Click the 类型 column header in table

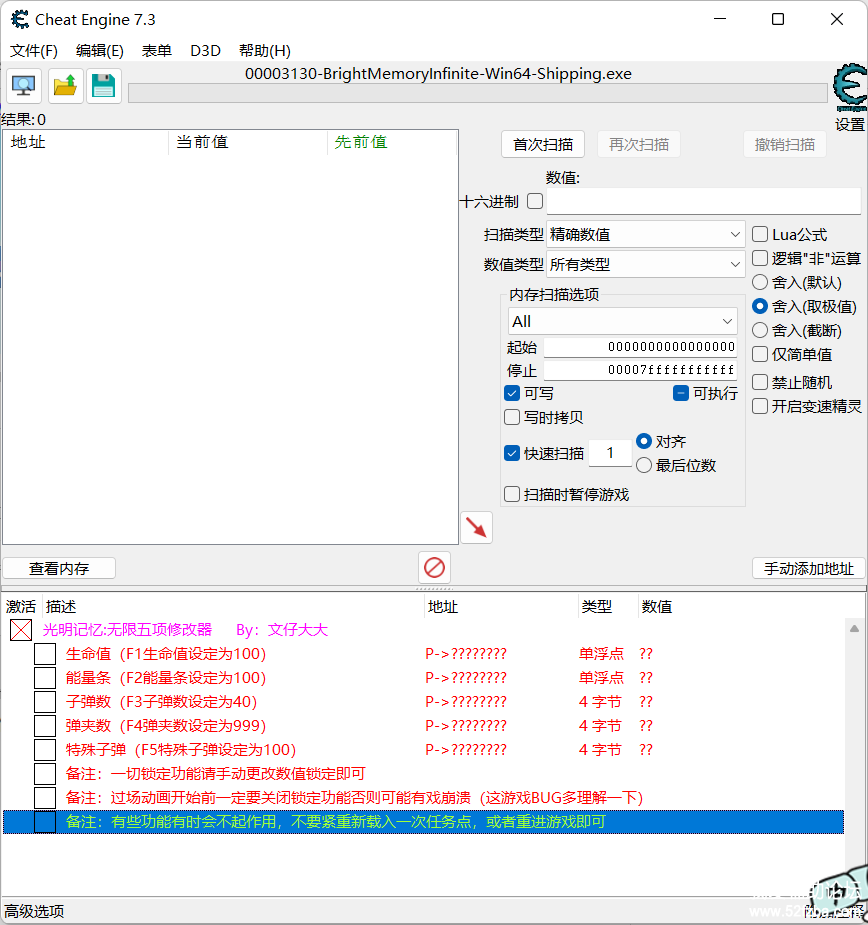(x=608, y=606)
